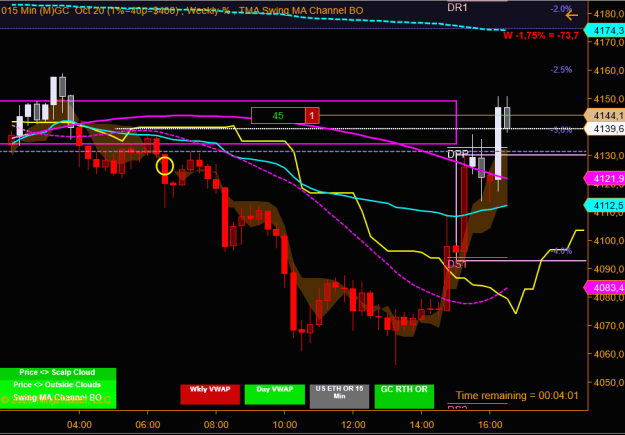Click the cyan 4174,3 price marker
Viewport: 625px width, 435px height.
click(x=605, y=30)
